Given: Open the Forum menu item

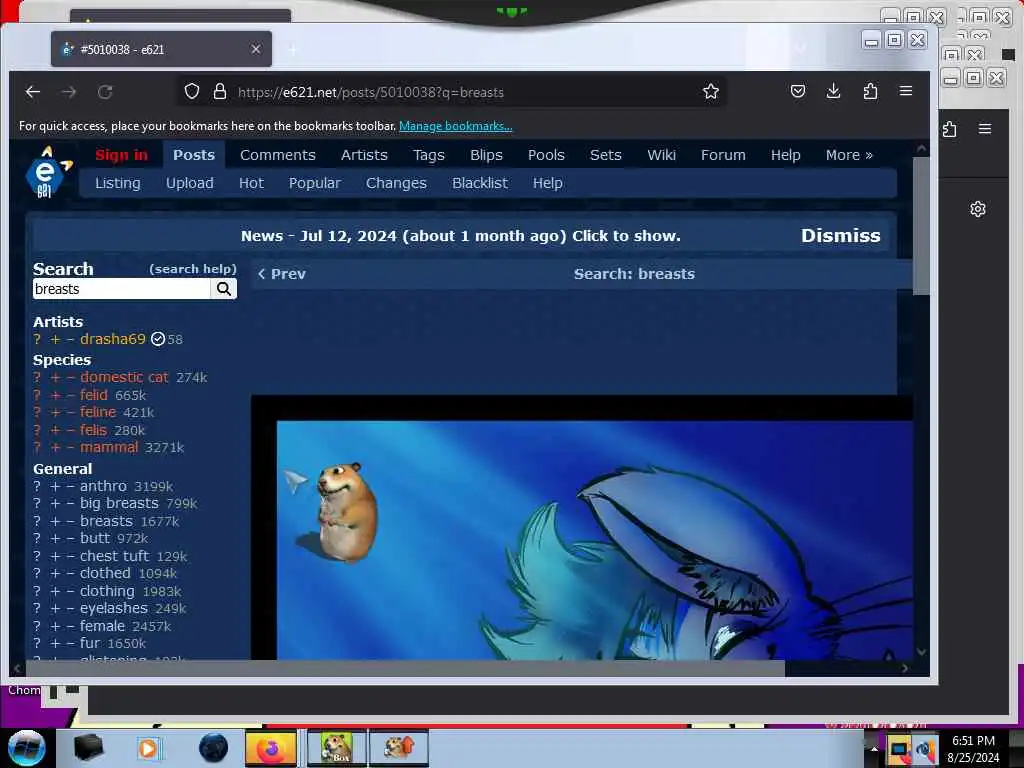Looking at the screenshot, I should pyautogui.click(x=723, y=155).
